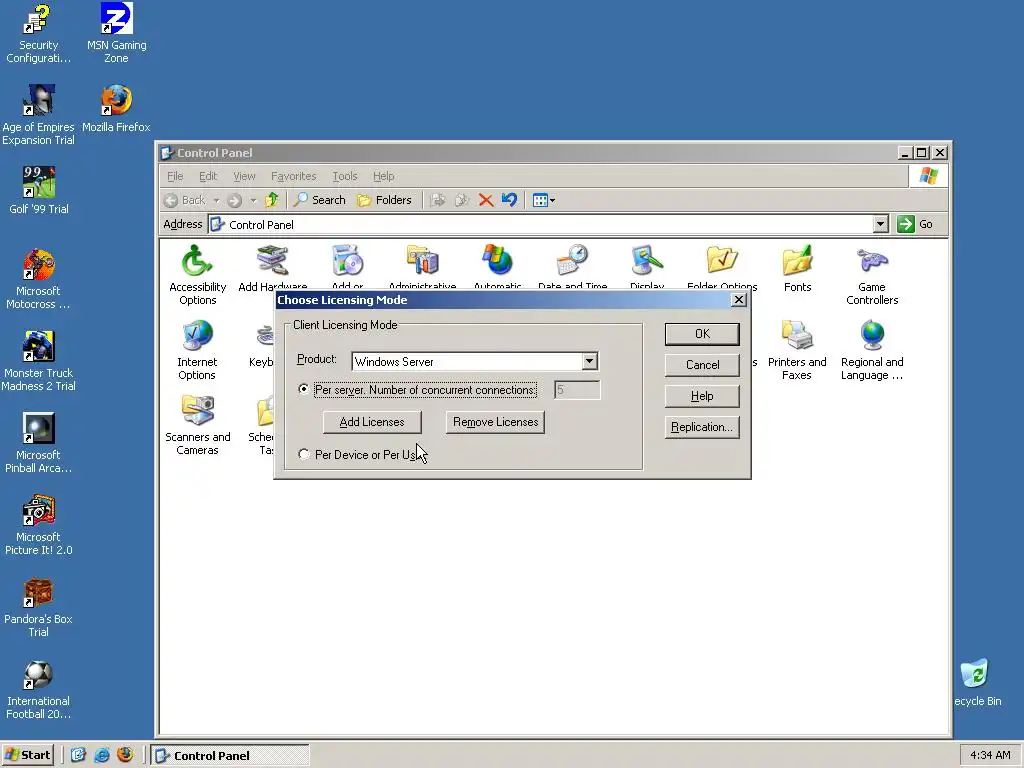Click Search in Control Panel toolbar

click(x=319, y=200)
